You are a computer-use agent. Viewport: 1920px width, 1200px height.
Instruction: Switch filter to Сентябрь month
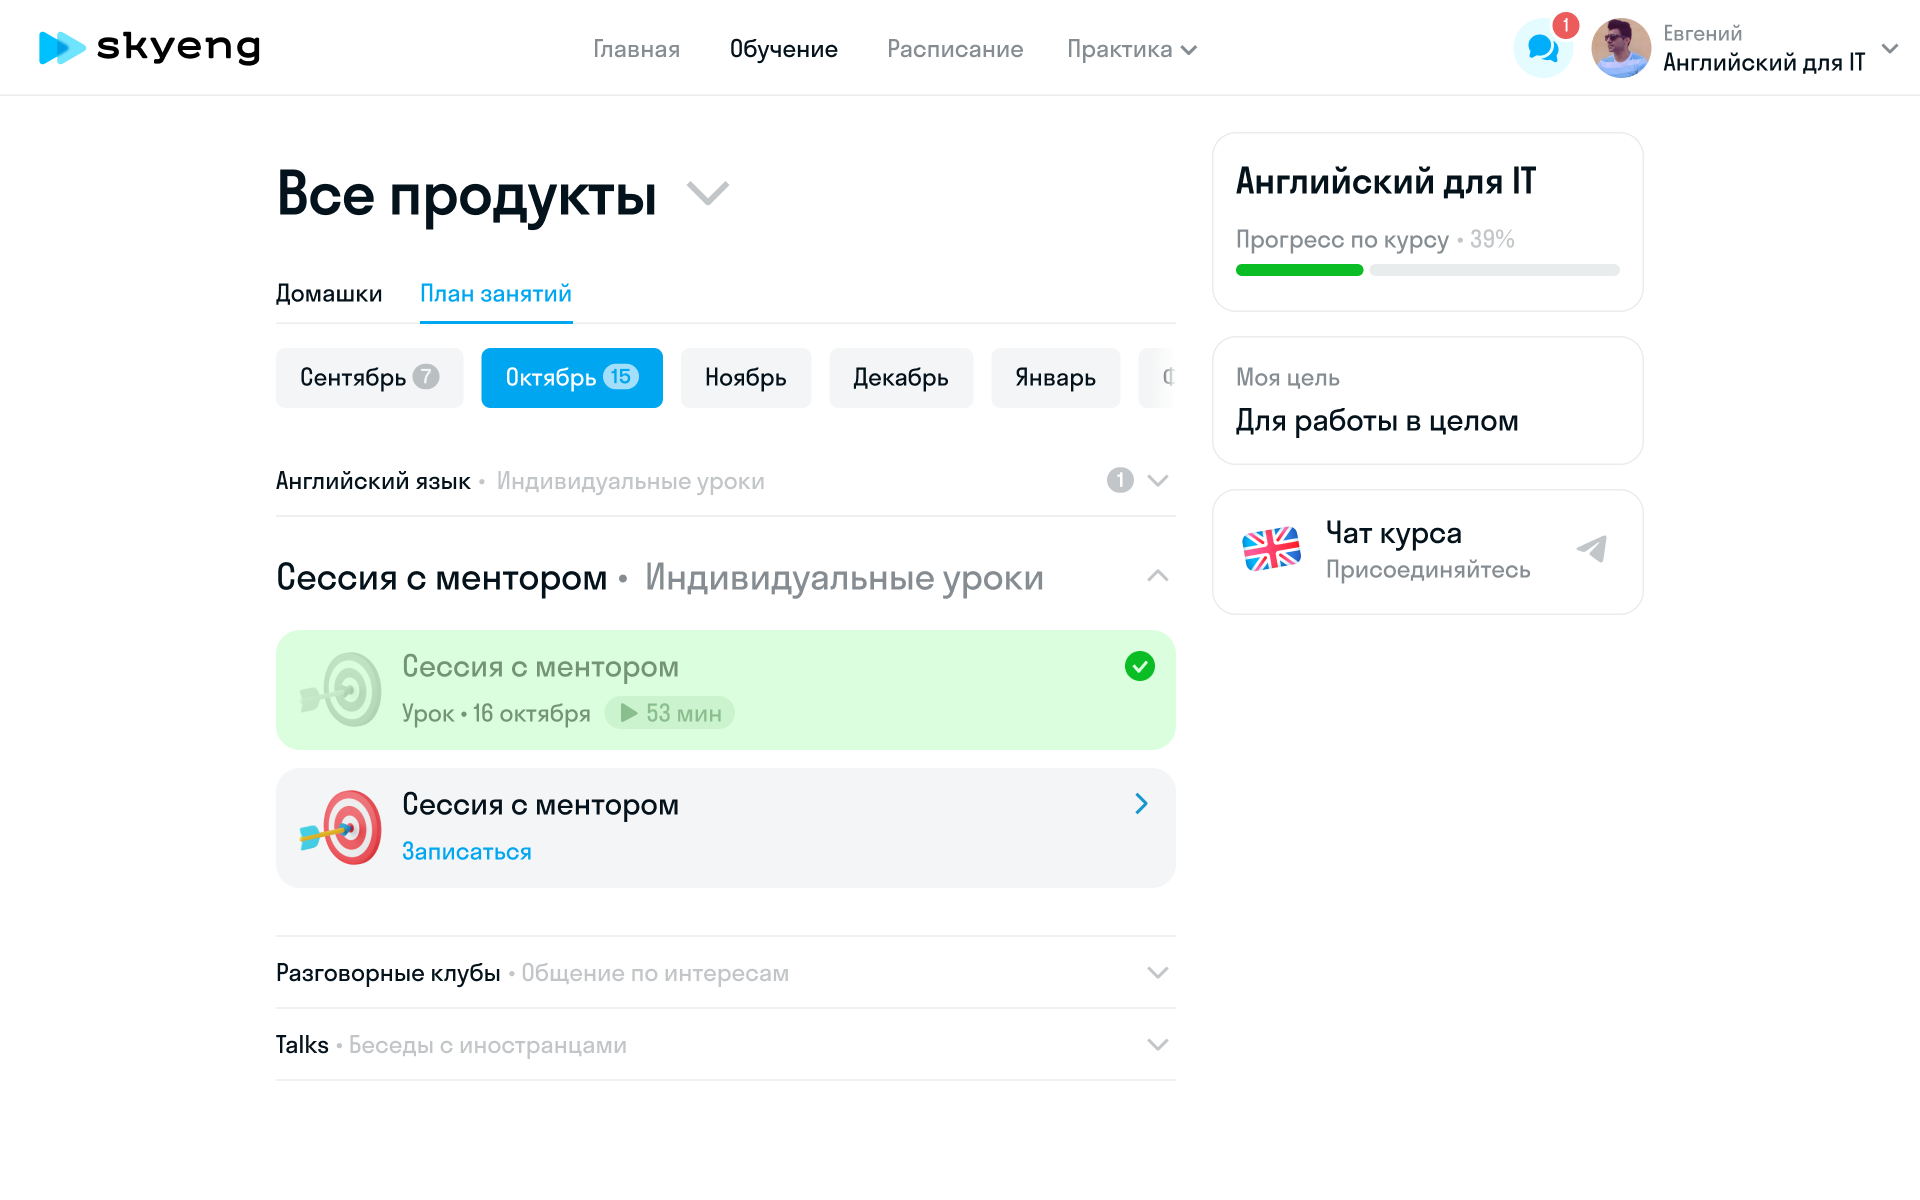coord(369,378)
